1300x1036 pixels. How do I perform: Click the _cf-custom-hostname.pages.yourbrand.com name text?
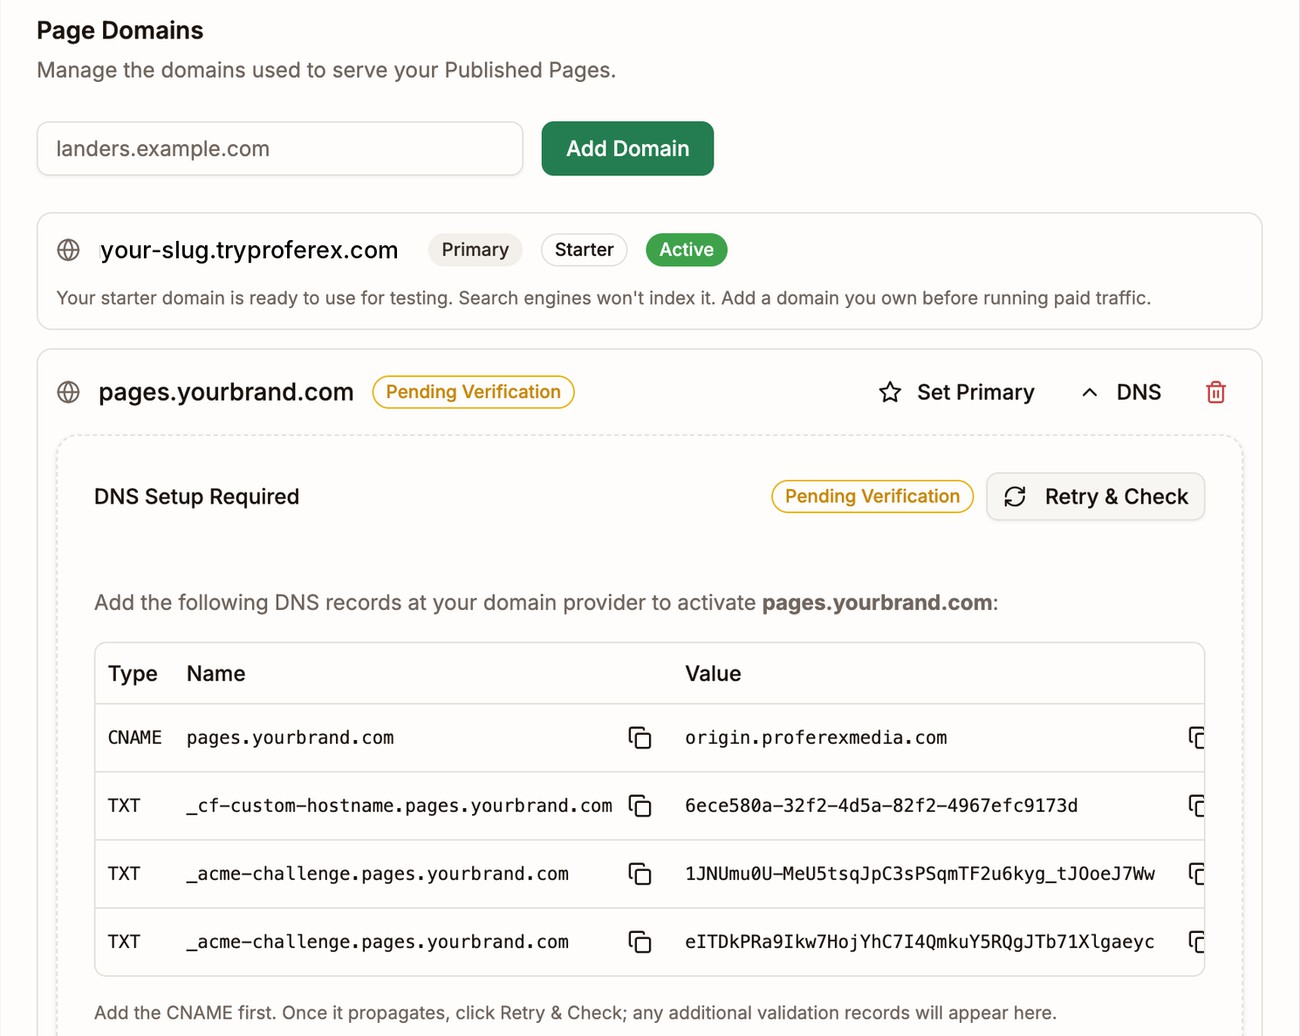[x=399, y=806]
